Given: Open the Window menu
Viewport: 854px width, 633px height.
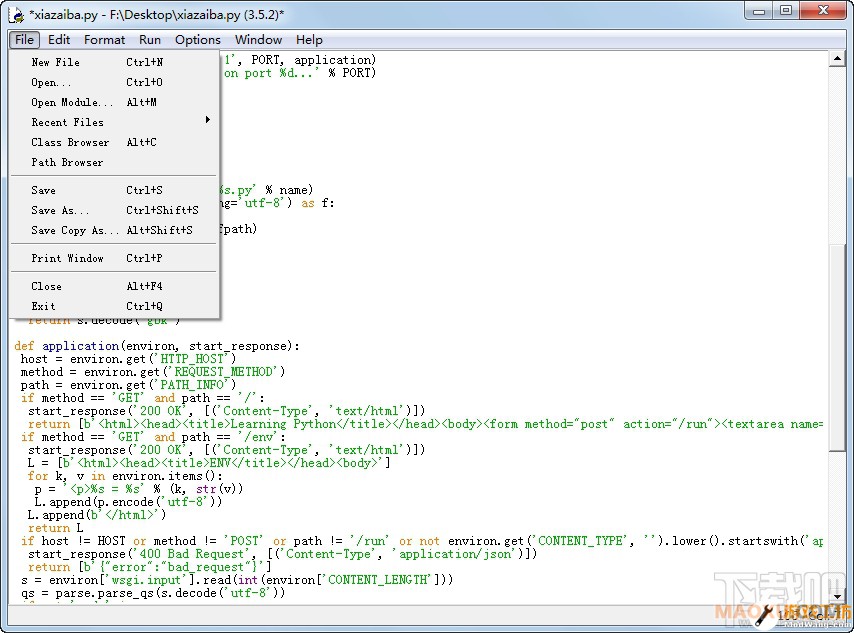Looking at the screenshot, I should [x=258, y=40].
